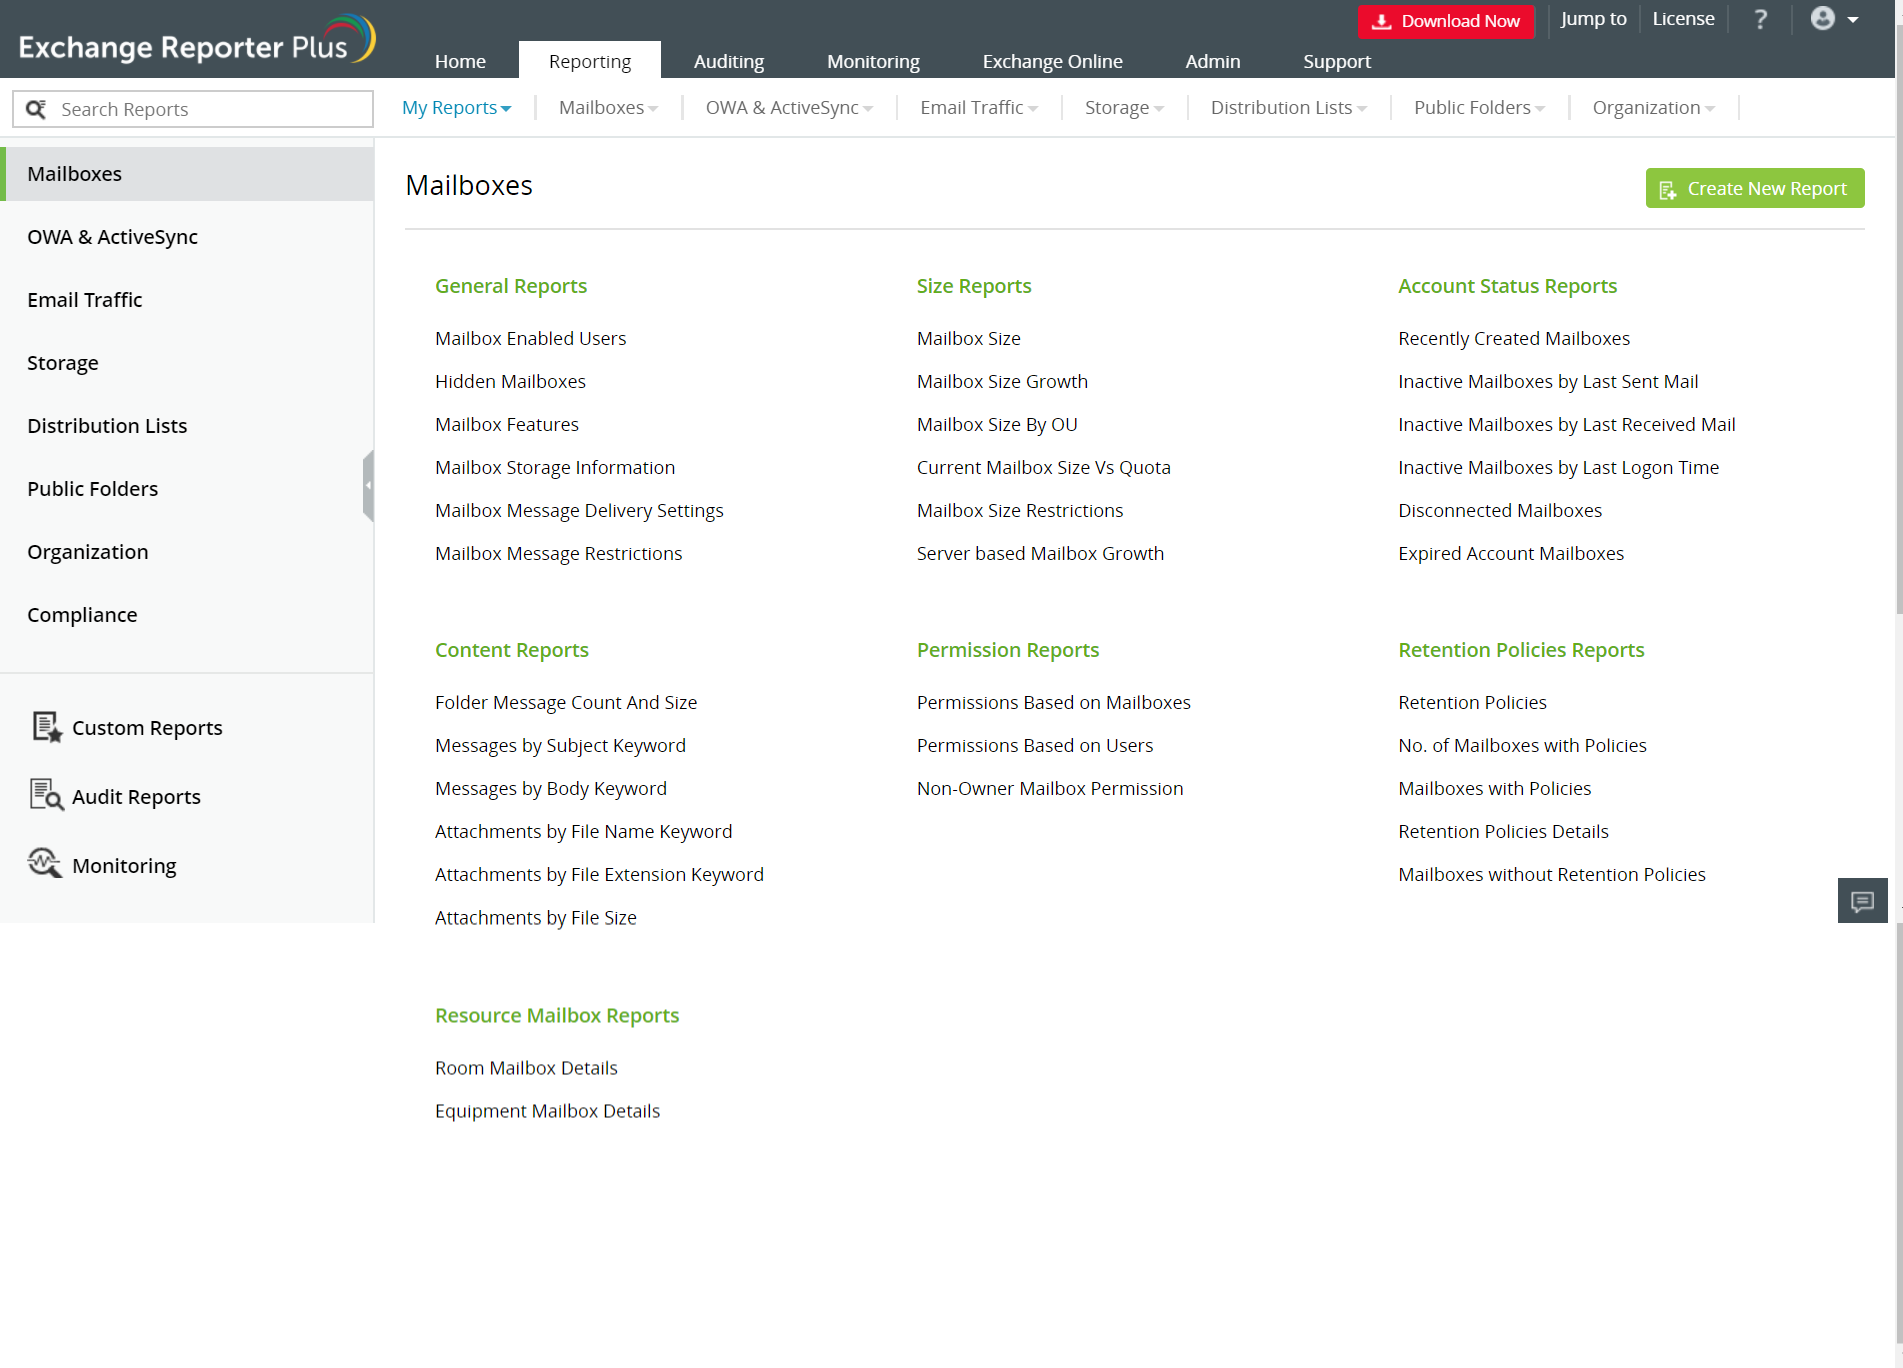Open the feedback chat icon
Screen dimensions: 1903x1368
(x=1862, y=901)
